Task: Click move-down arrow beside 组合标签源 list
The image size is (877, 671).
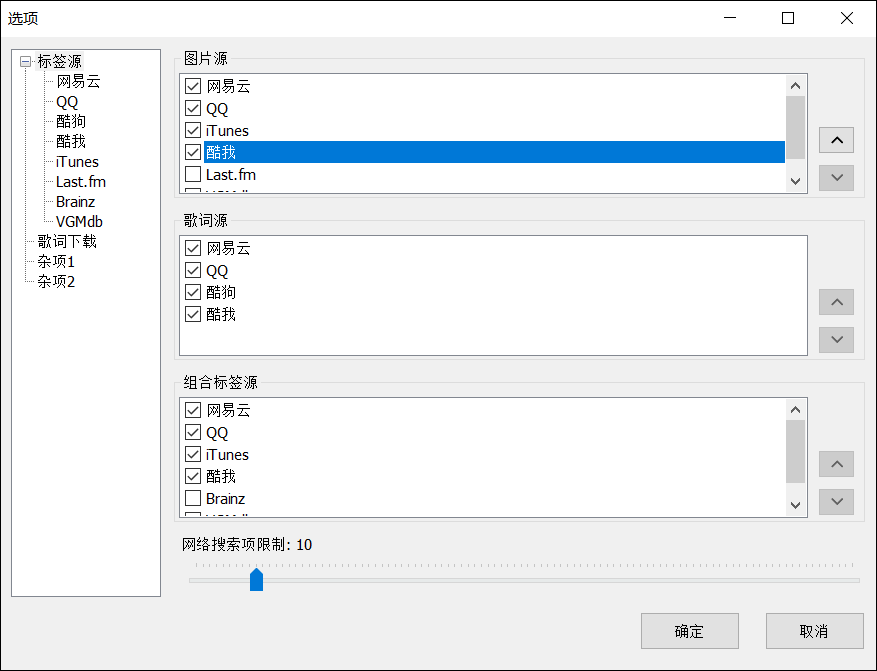Action: (x=836, y=501)
